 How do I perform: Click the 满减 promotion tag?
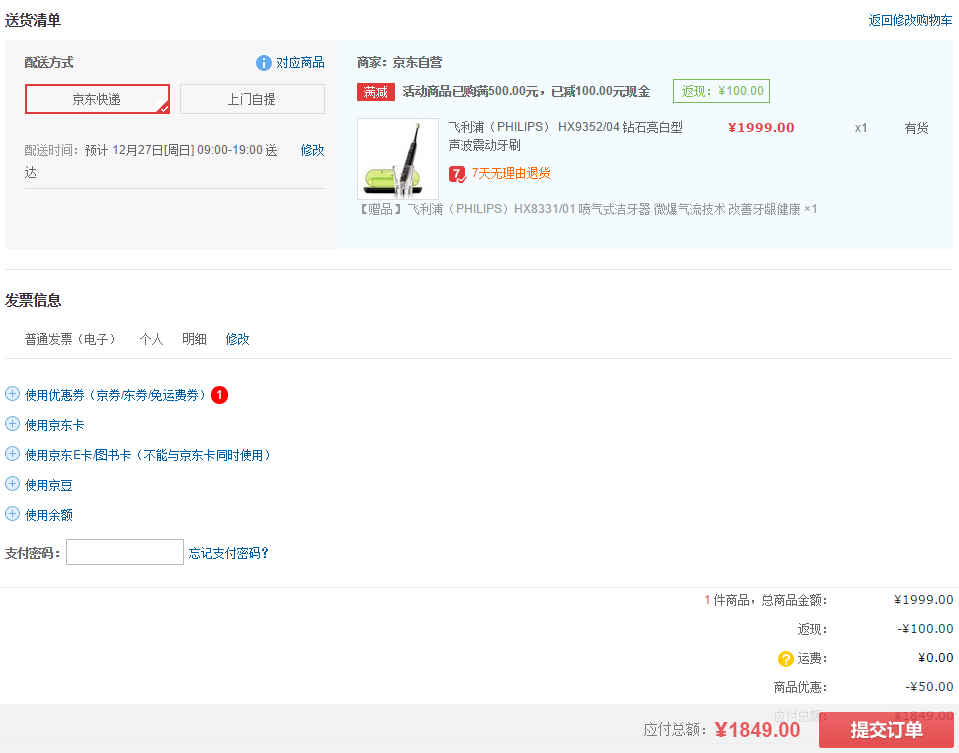pos(376,92)
